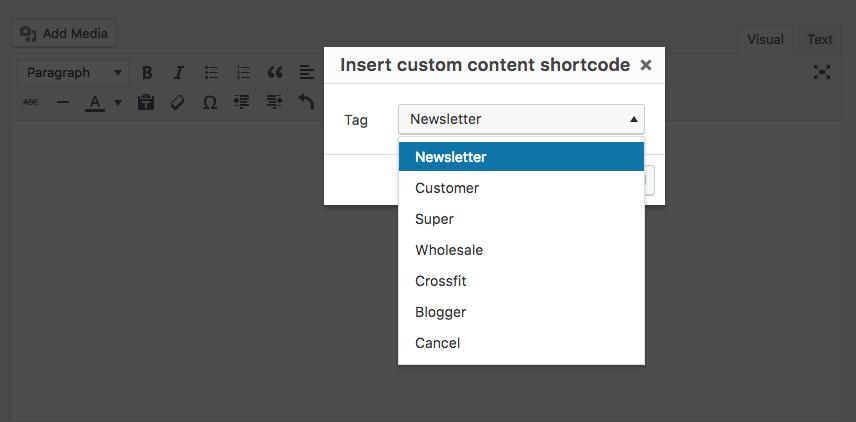Open the Paragraph format dropdown
The width and height of the screenshot is (856, 422).
(73, 73)
